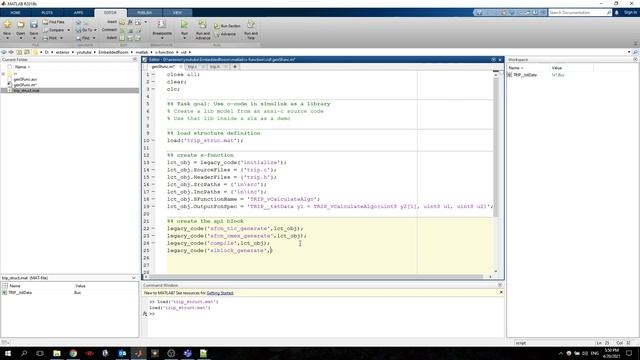The height and width of the screenshot is (360, 640).
Task: Open the Editor panel actions menu
Action: (493, 60)
